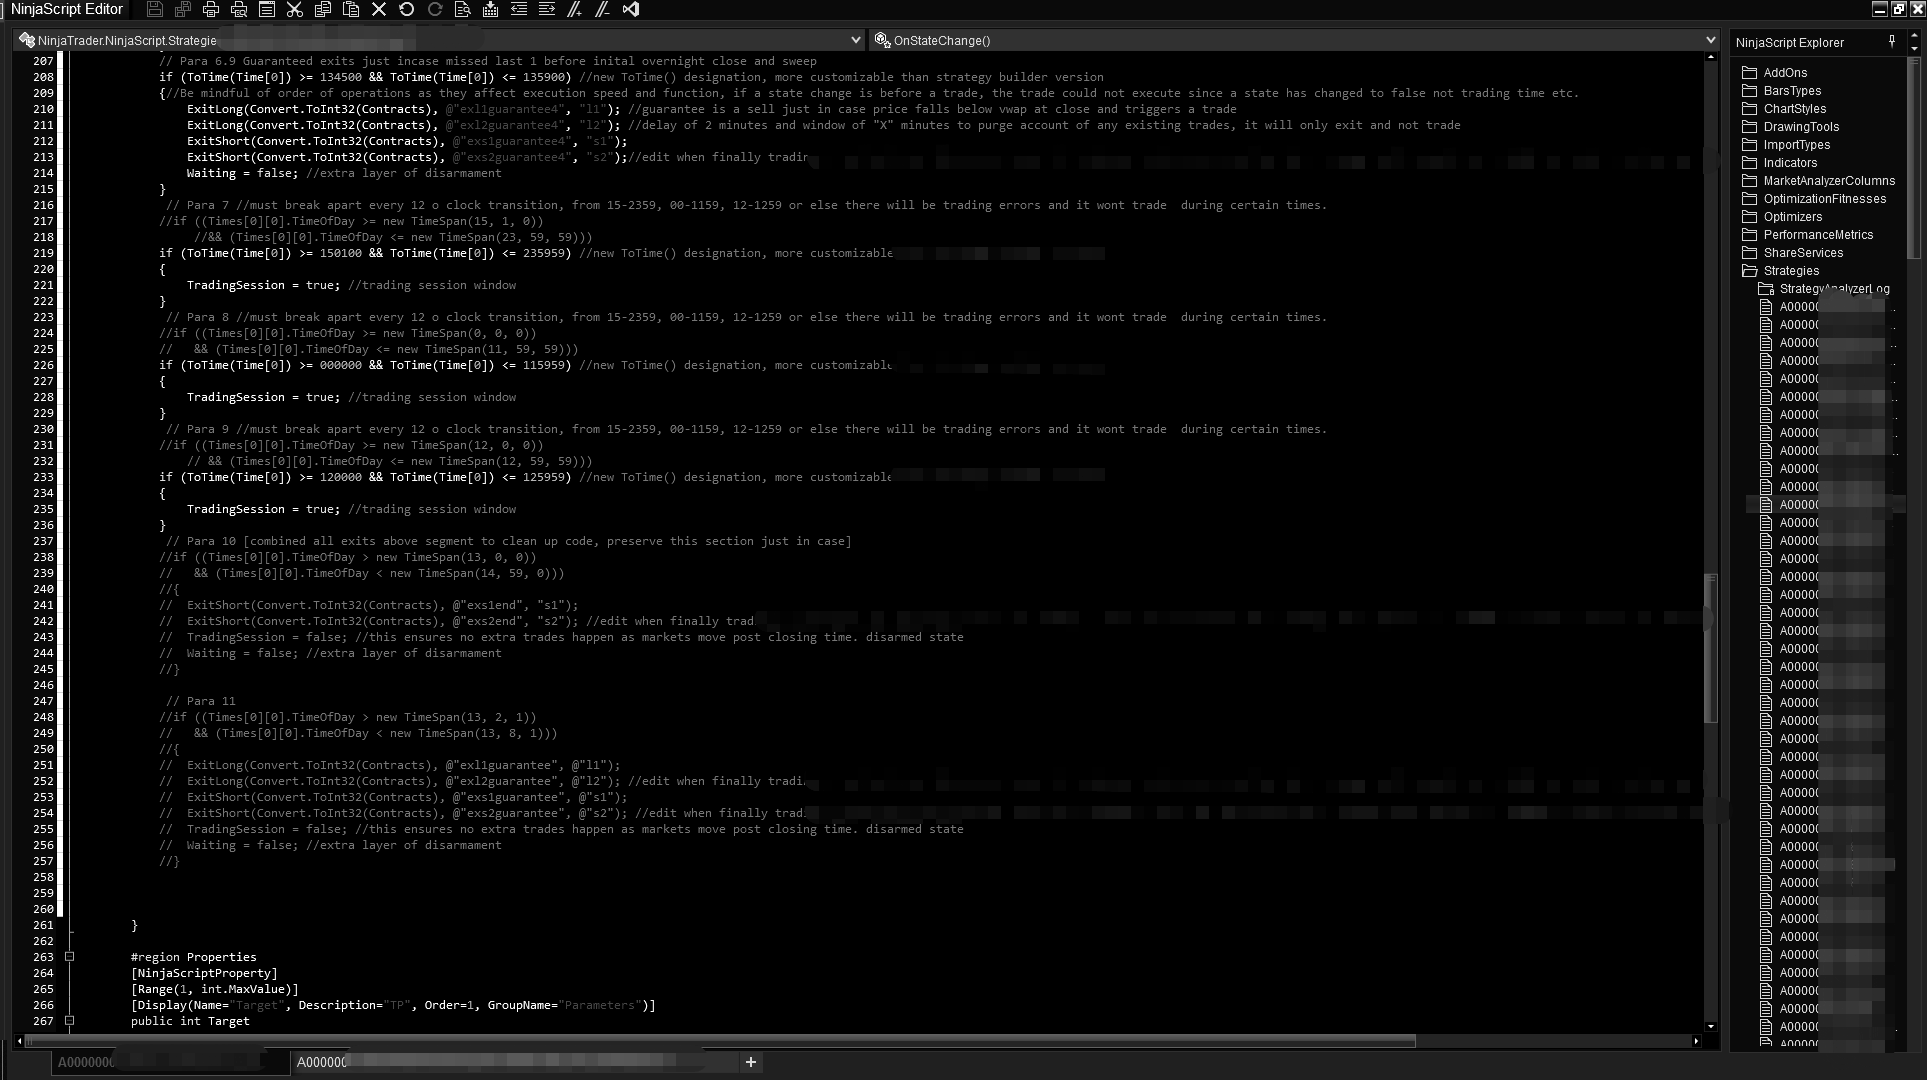Click the Paste clipboard icon
The height and width of the screenshot is (1080, 1927).
[x=350, y=9]
